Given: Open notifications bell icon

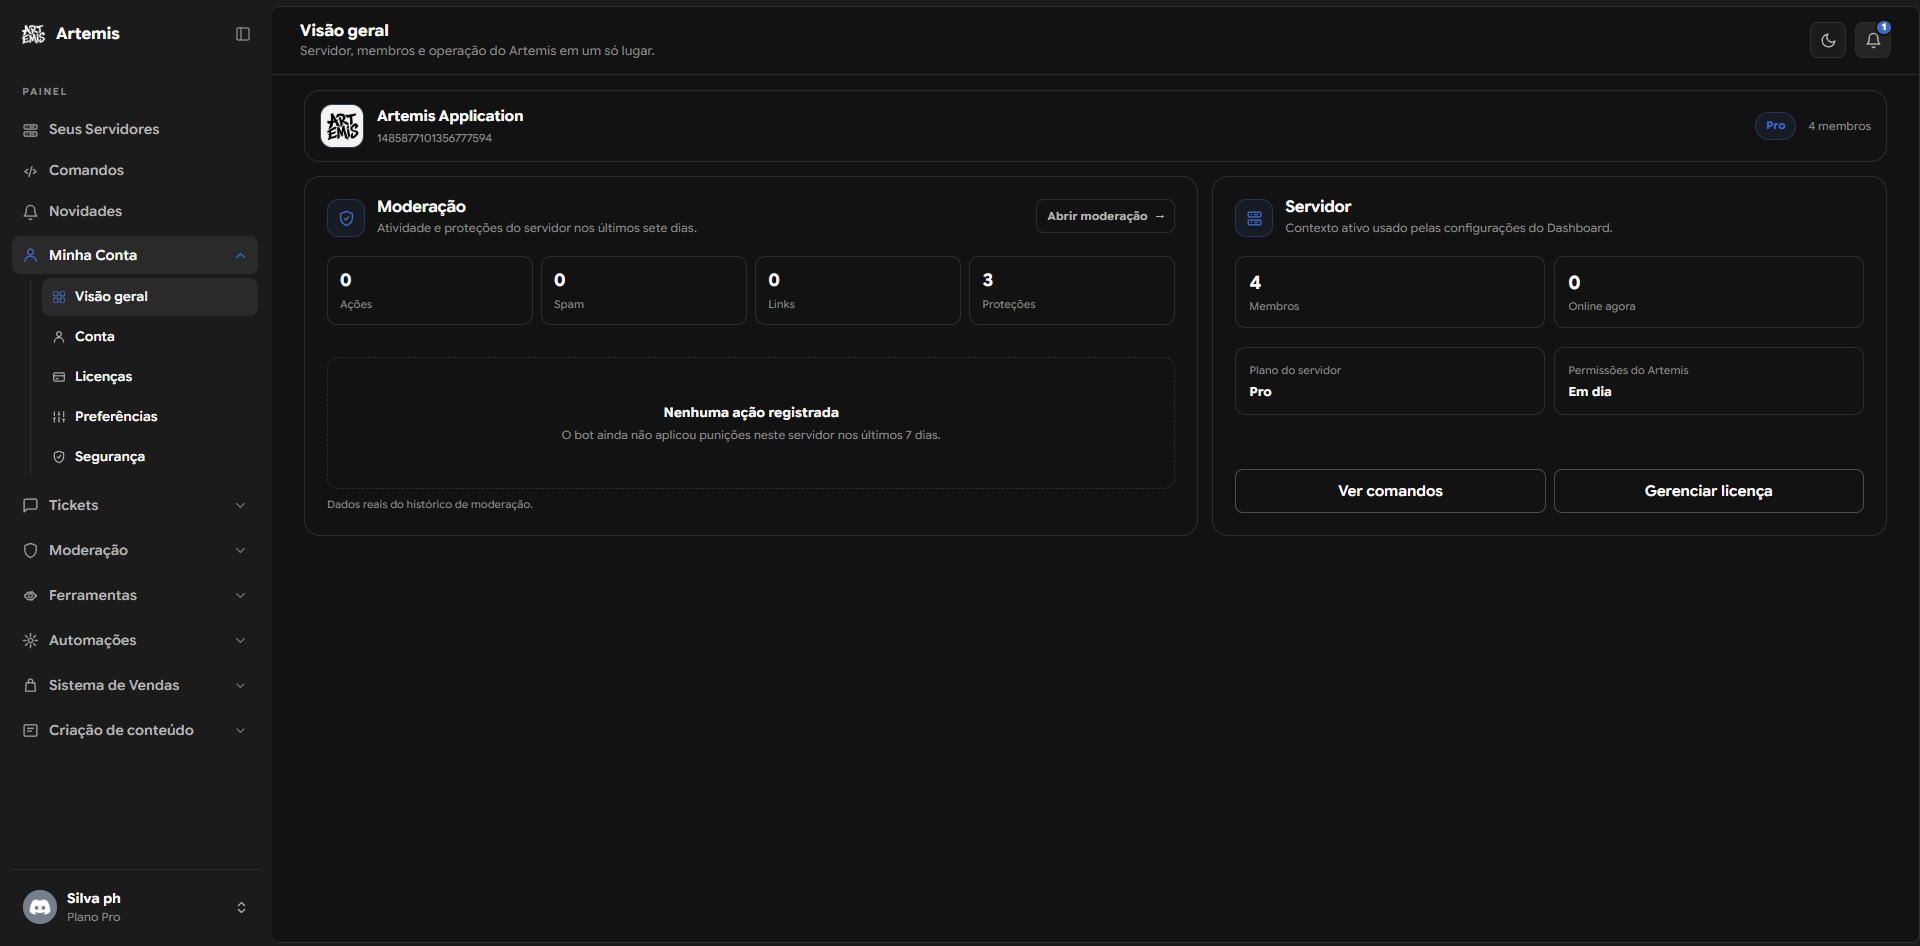Looking at the screenshot, I should [x=1873, y=41].
